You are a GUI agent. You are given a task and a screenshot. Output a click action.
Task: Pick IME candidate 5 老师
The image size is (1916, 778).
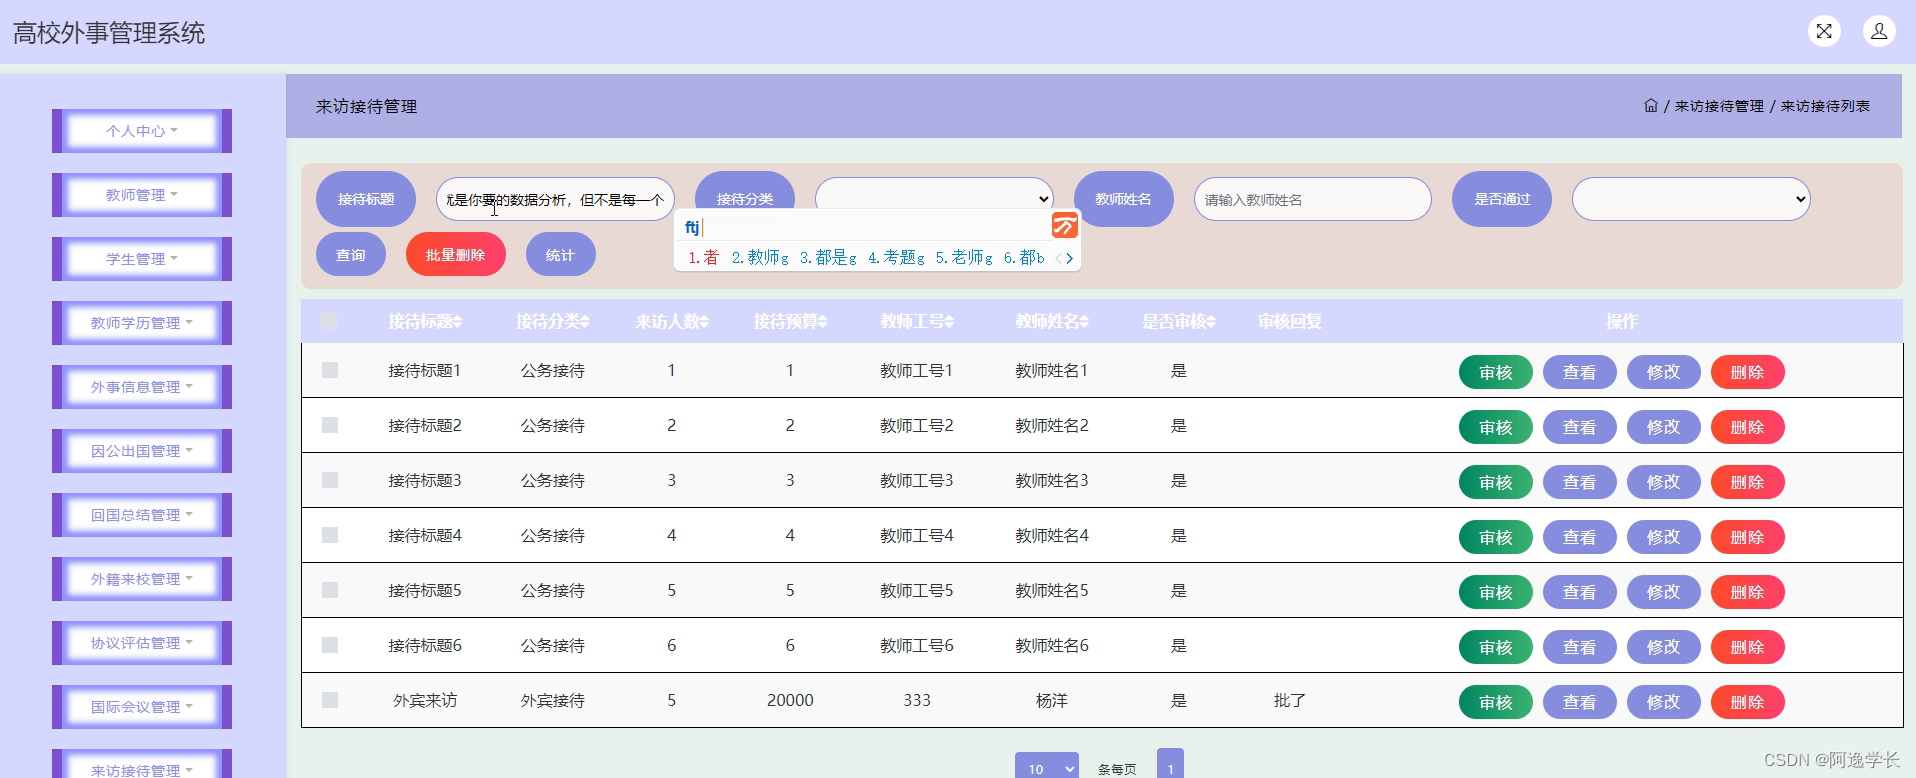click(x=964, y=258)
